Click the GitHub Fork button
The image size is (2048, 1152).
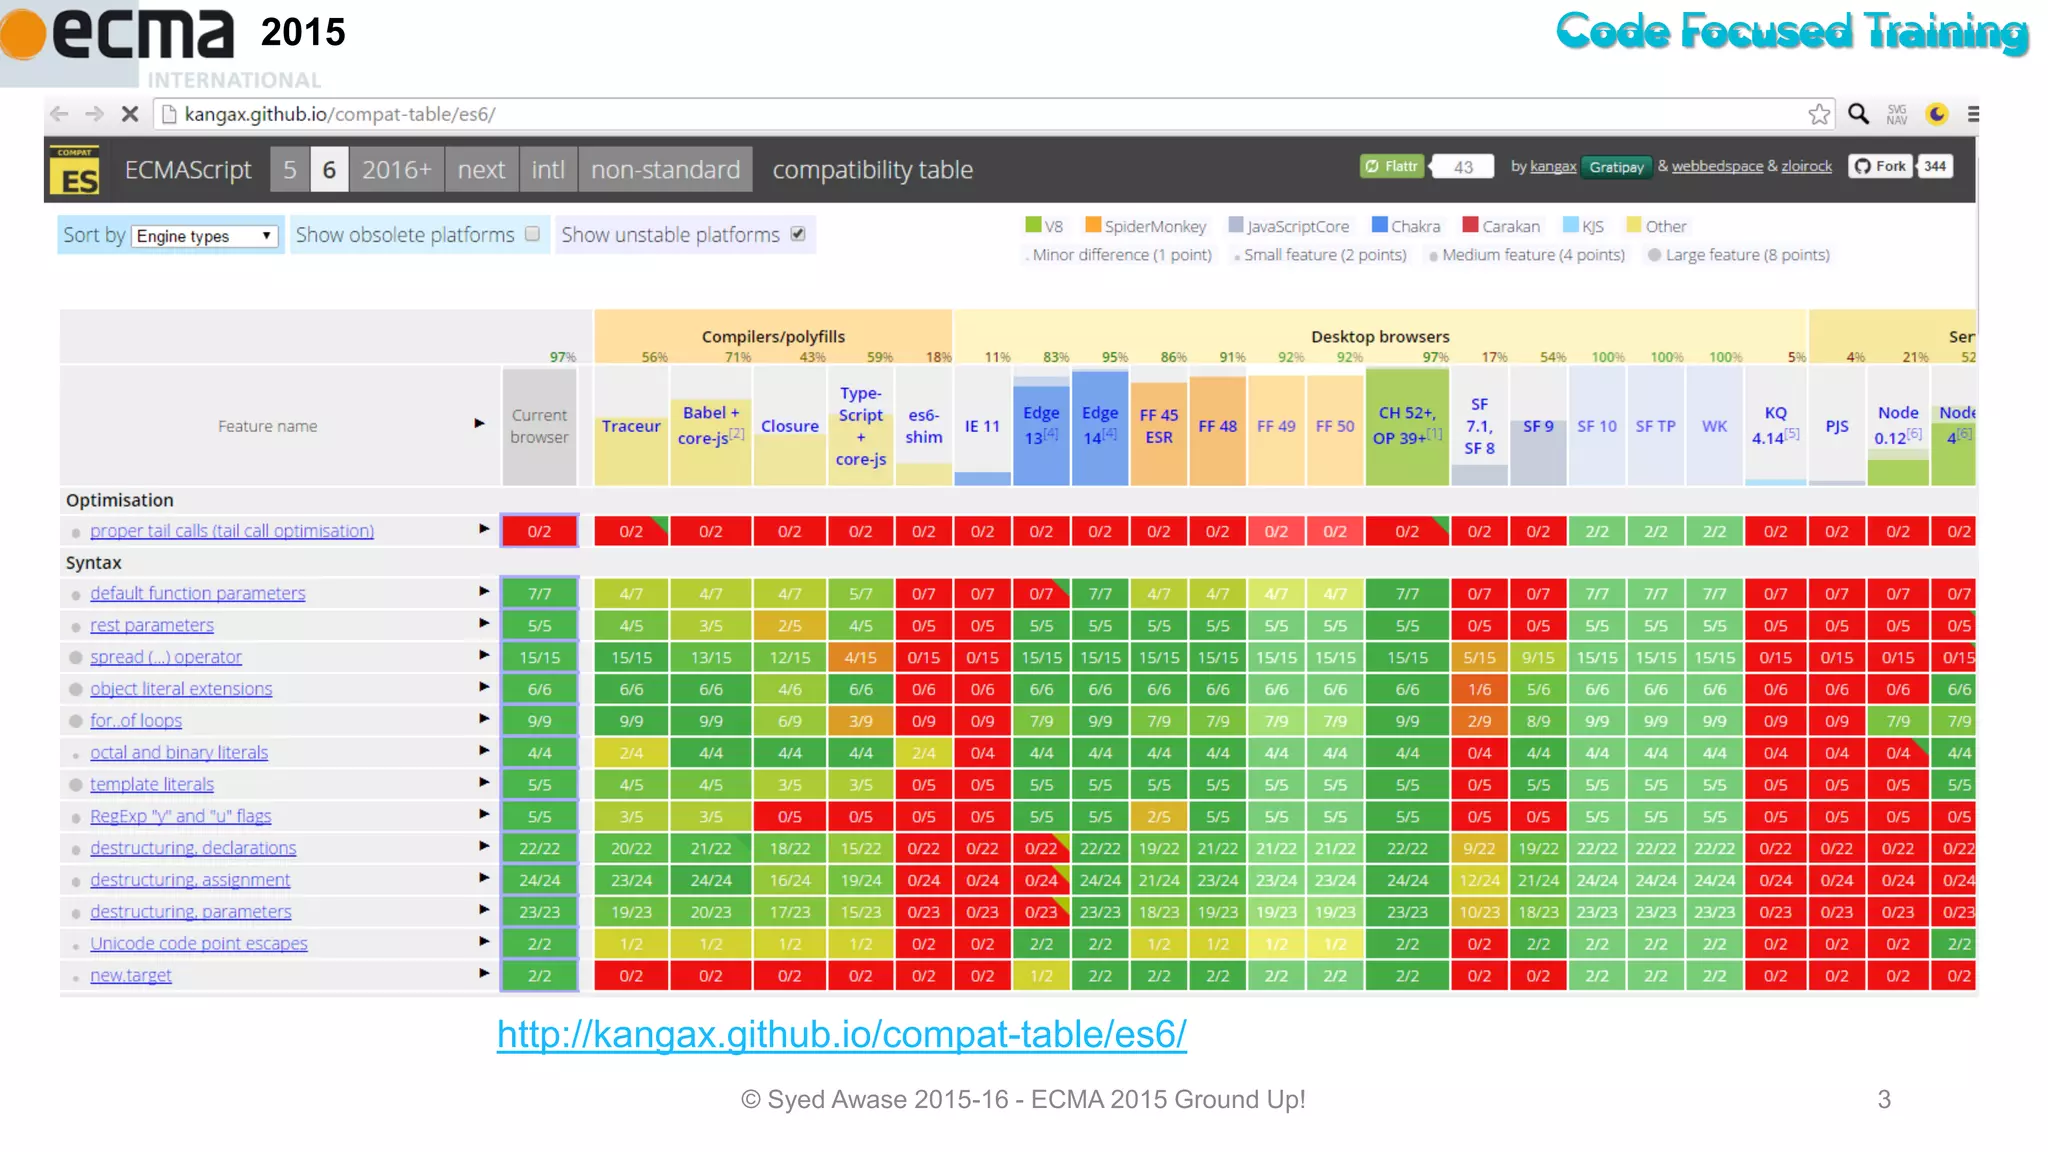(1880, 166)
